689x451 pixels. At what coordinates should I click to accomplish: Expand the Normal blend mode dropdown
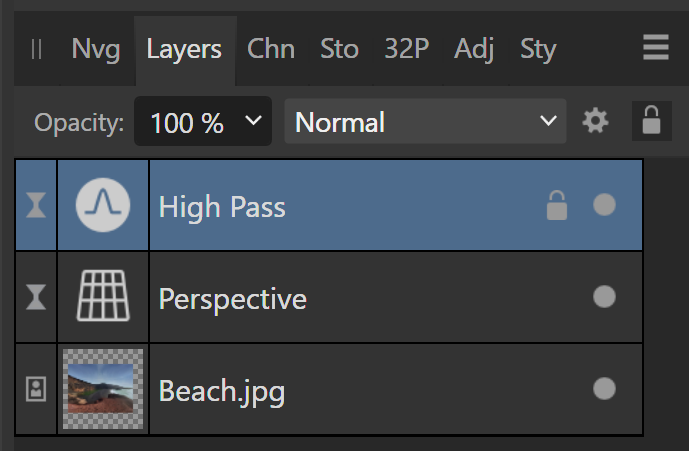pos(425,122)
